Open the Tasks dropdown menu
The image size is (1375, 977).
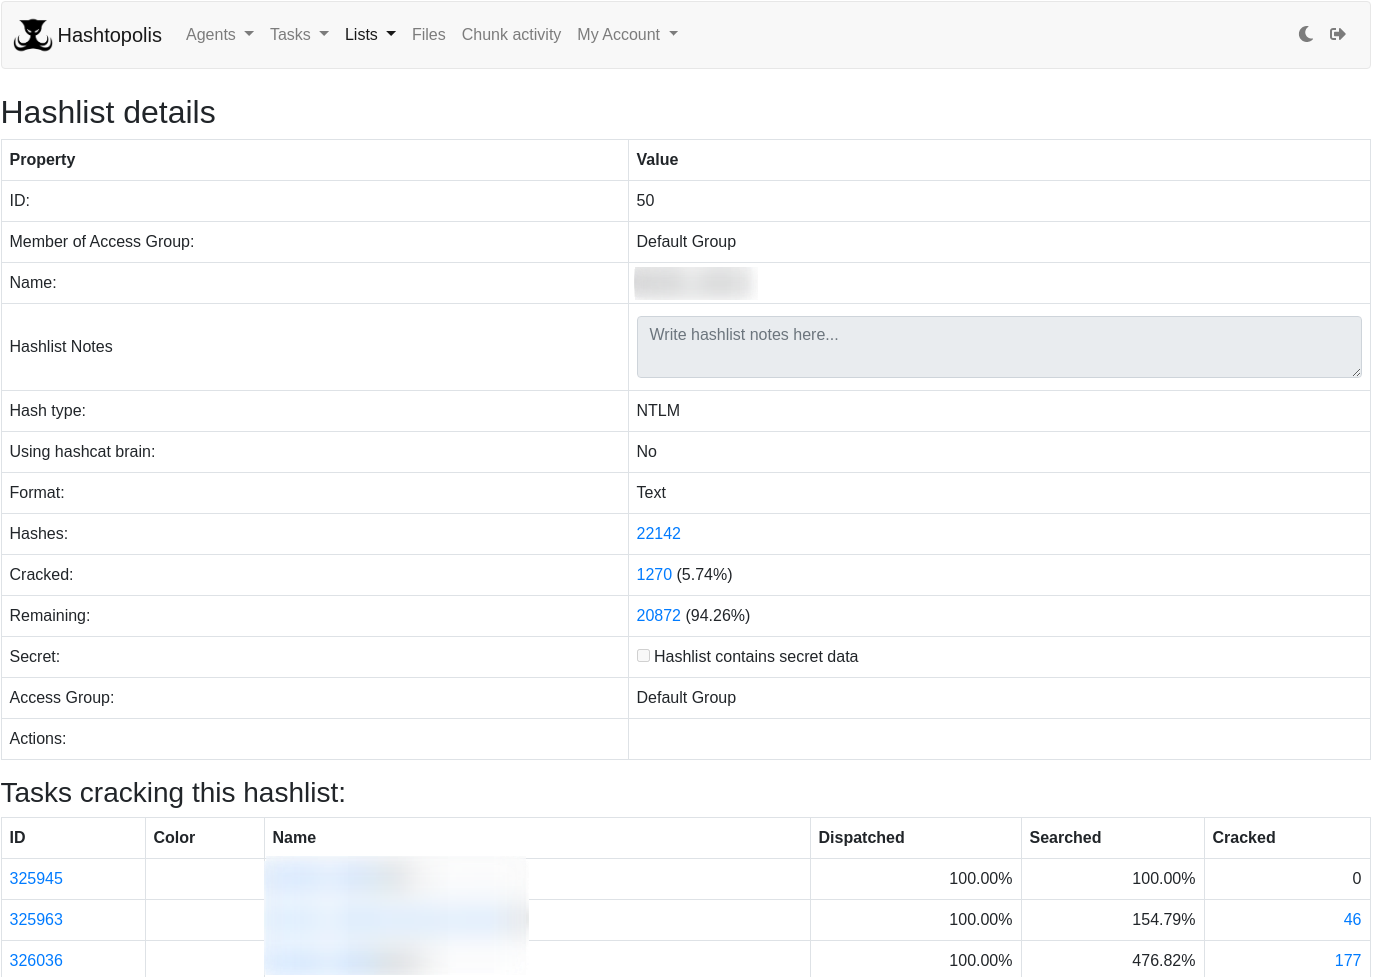coord(299,34)
